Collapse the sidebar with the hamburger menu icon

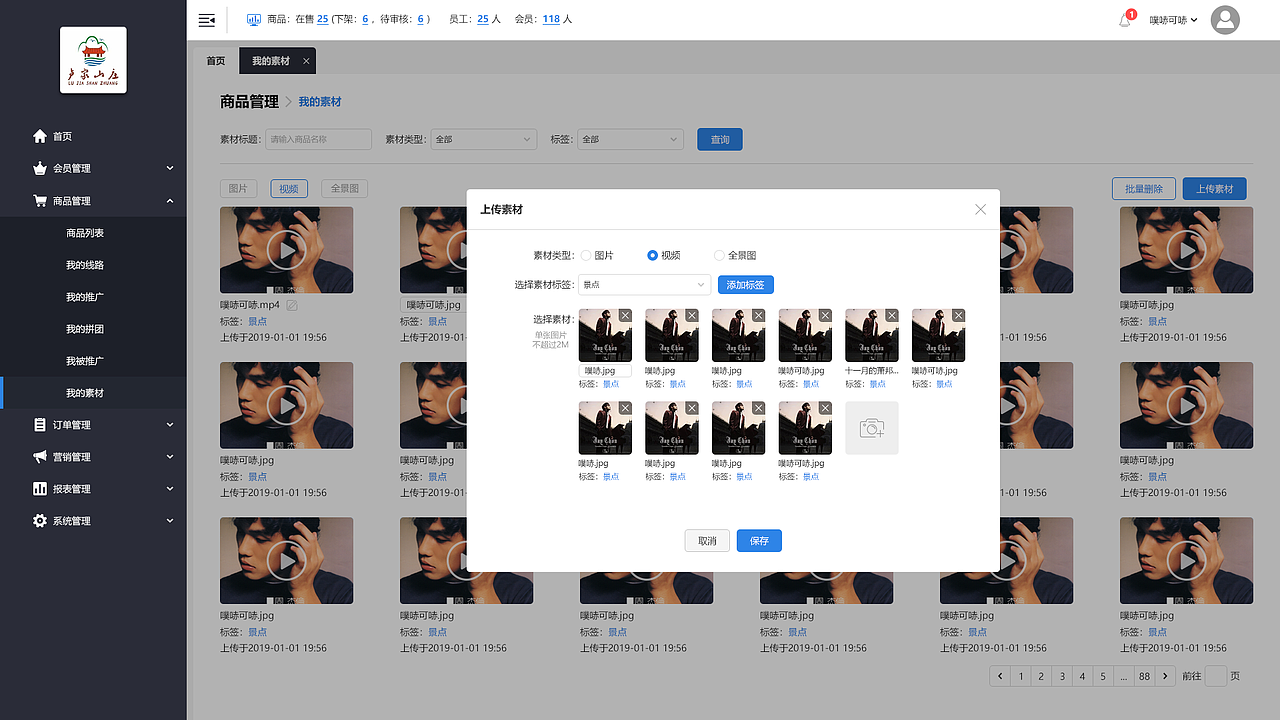(207, 20)
